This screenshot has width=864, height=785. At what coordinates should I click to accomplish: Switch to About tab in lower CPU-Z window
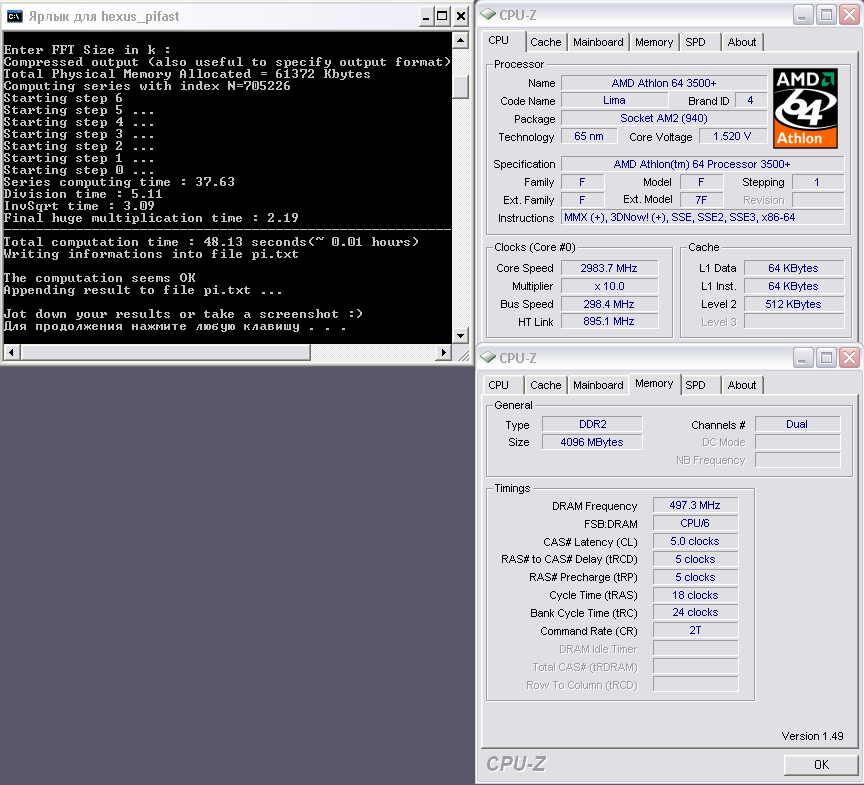pyautogui.click(x=742, y=385)
